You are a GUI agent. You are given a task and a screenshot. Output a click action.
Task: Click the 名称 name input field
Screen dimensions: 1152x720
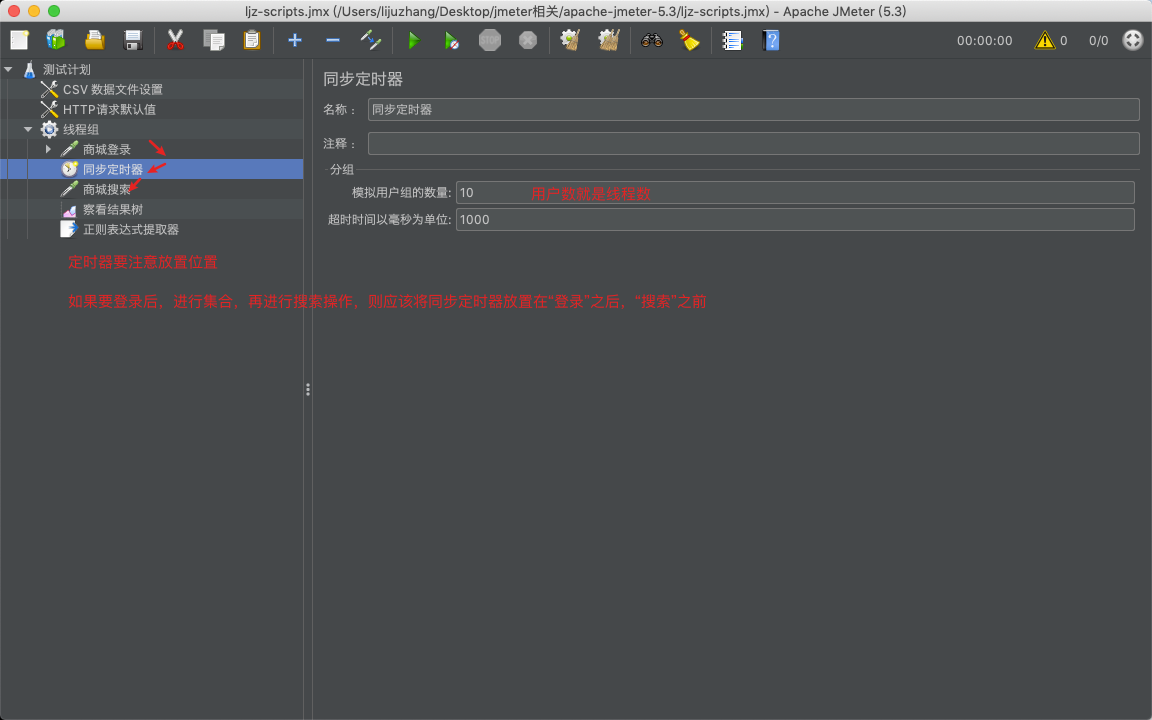pyautogui.click(x=753, y=109)
